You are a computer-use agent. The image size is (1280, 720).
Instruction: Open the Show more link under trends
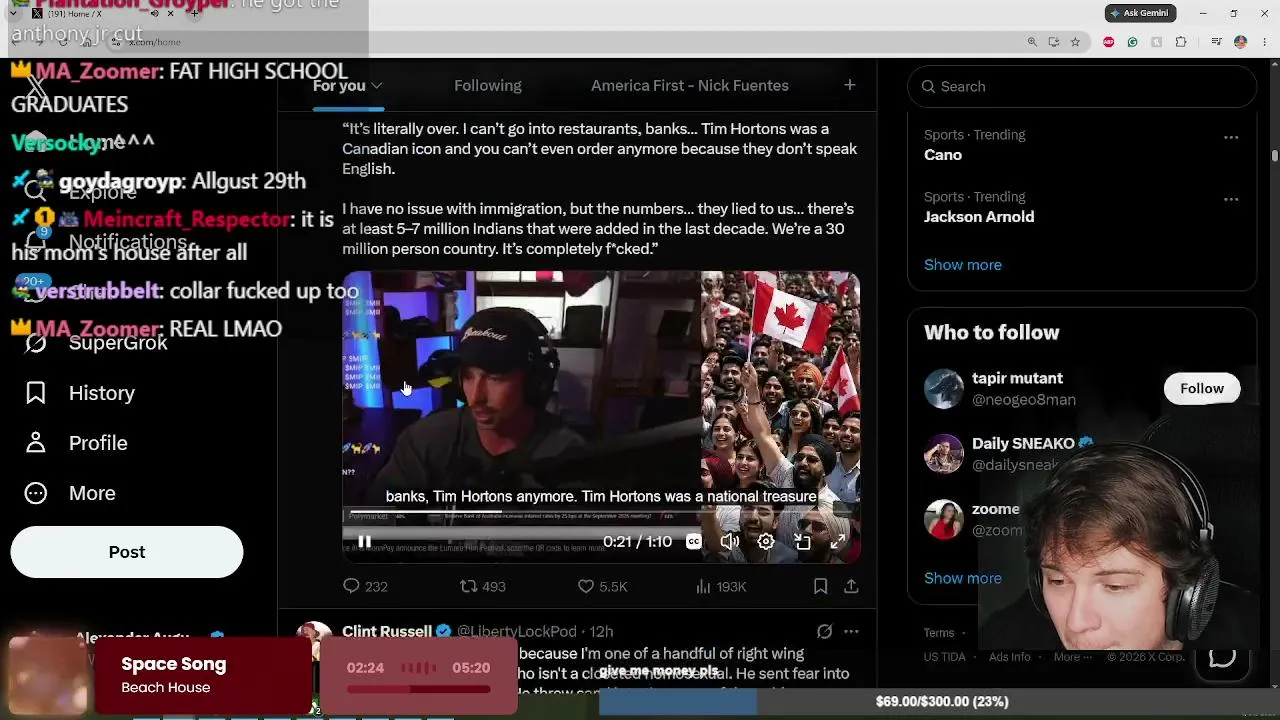(963, 265)
